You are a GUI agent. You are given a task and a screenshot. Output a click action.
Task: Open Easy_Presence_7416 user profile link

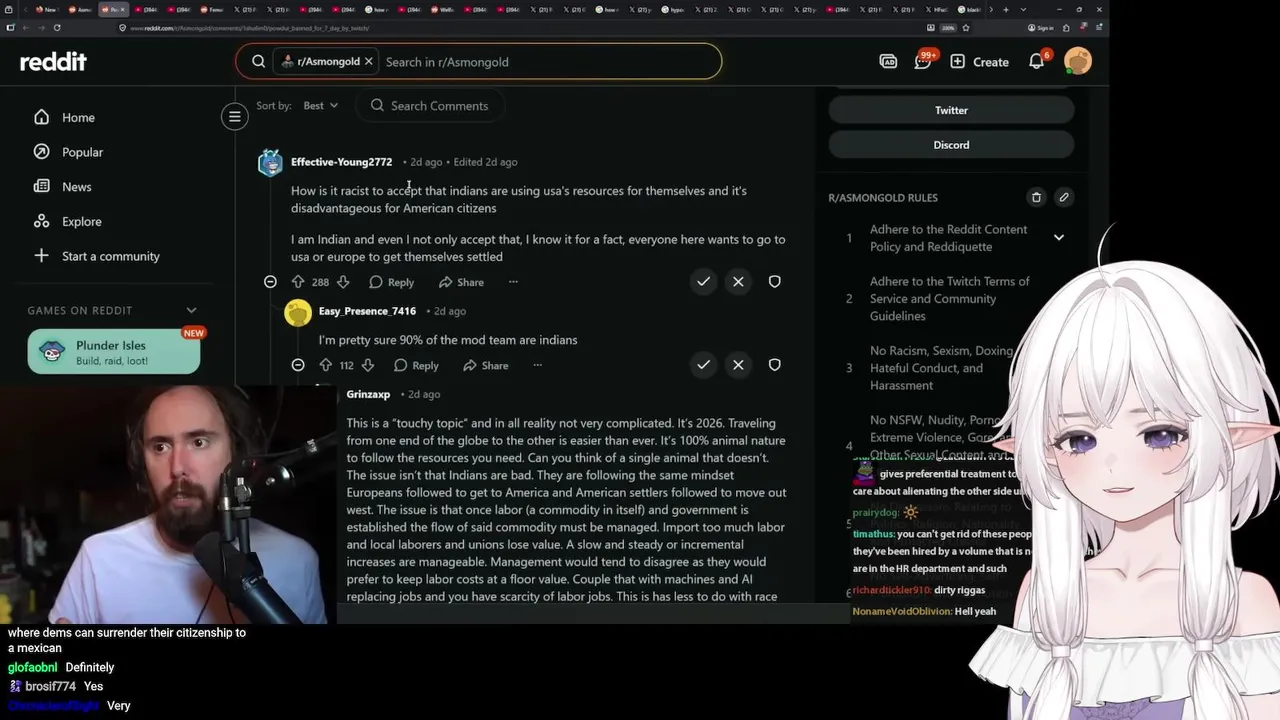click(367, 311)
